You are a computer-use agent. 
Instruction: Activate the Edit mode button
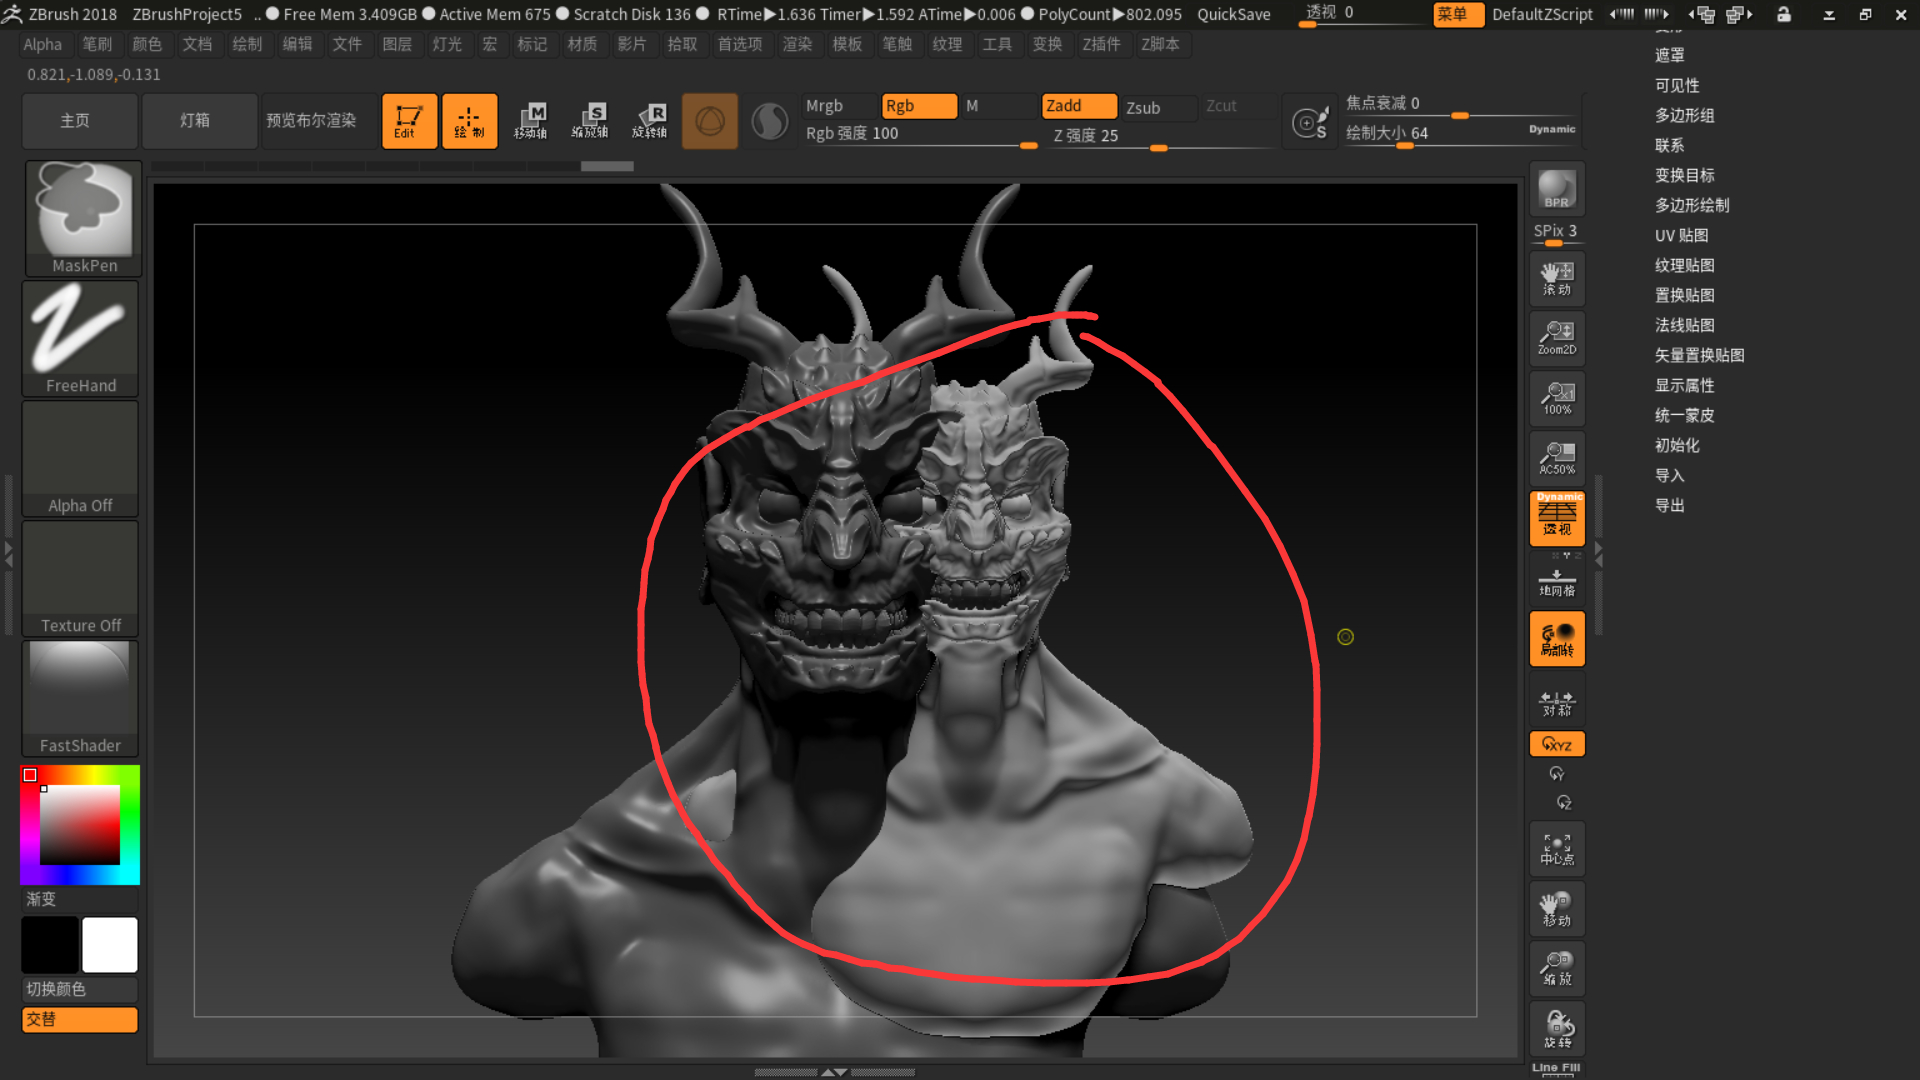click(x=409, y=121)
